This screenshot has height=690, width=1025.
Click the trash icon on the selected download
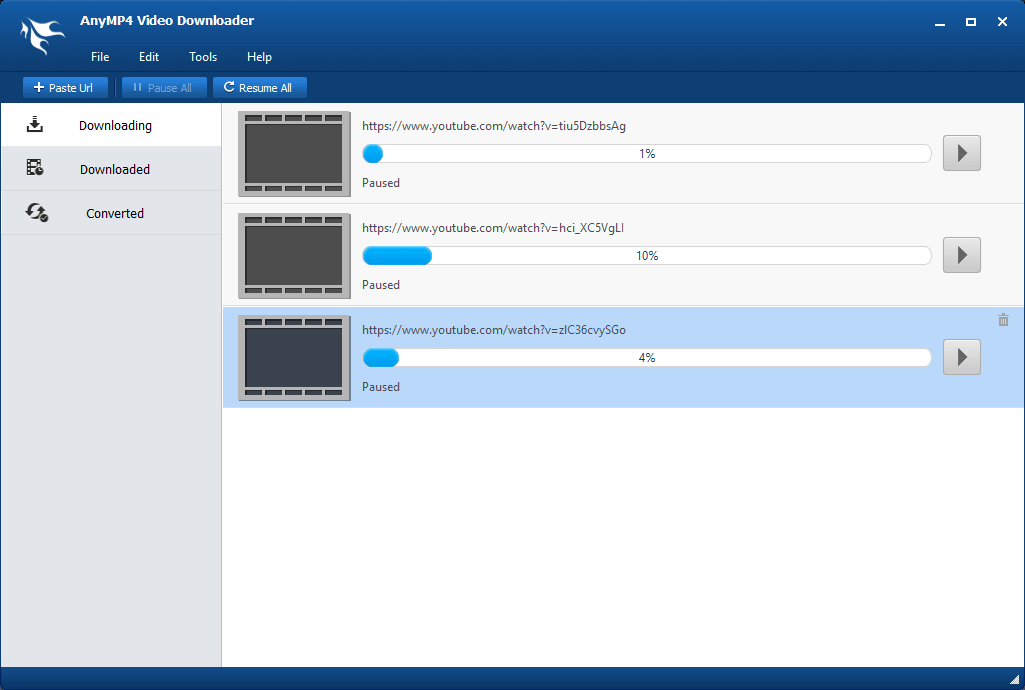(1003, 320)
